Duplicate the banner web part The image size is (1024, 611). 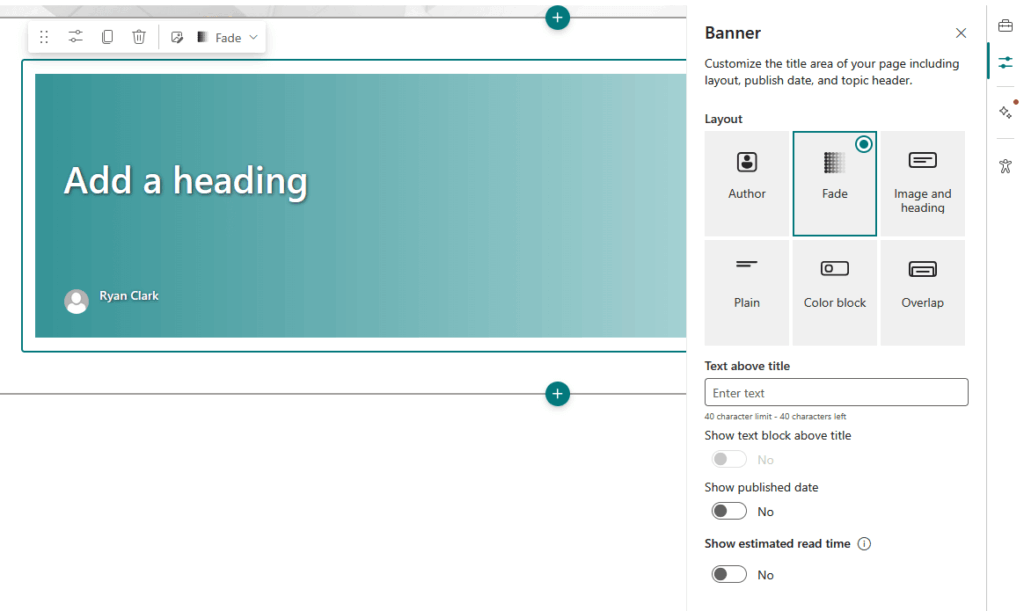(x=107, y=37)
